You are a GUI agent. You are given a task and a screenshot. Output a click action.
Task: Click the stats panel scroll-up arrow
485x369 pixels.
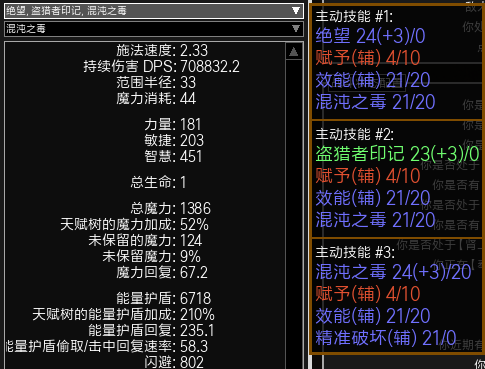pos(294,52)
